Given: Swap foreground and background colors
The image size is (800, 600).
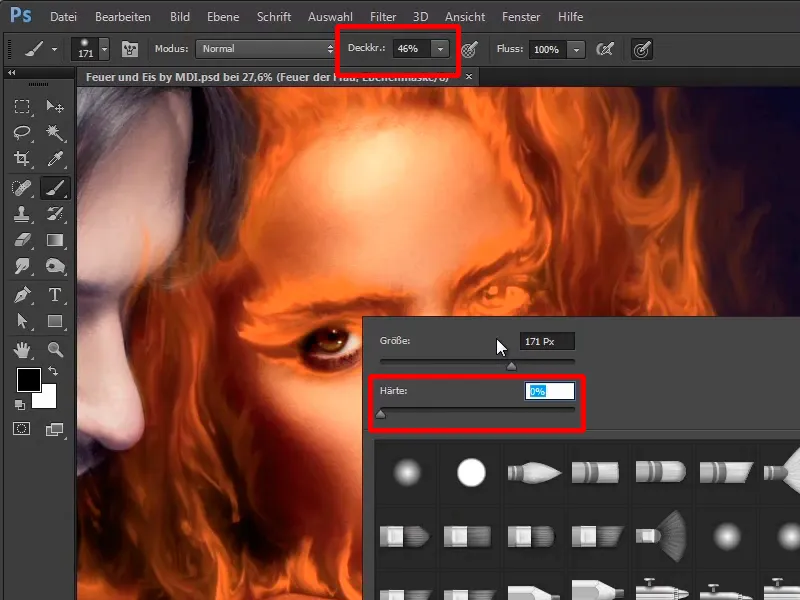Looking at the screenshot, I should 53,371.
